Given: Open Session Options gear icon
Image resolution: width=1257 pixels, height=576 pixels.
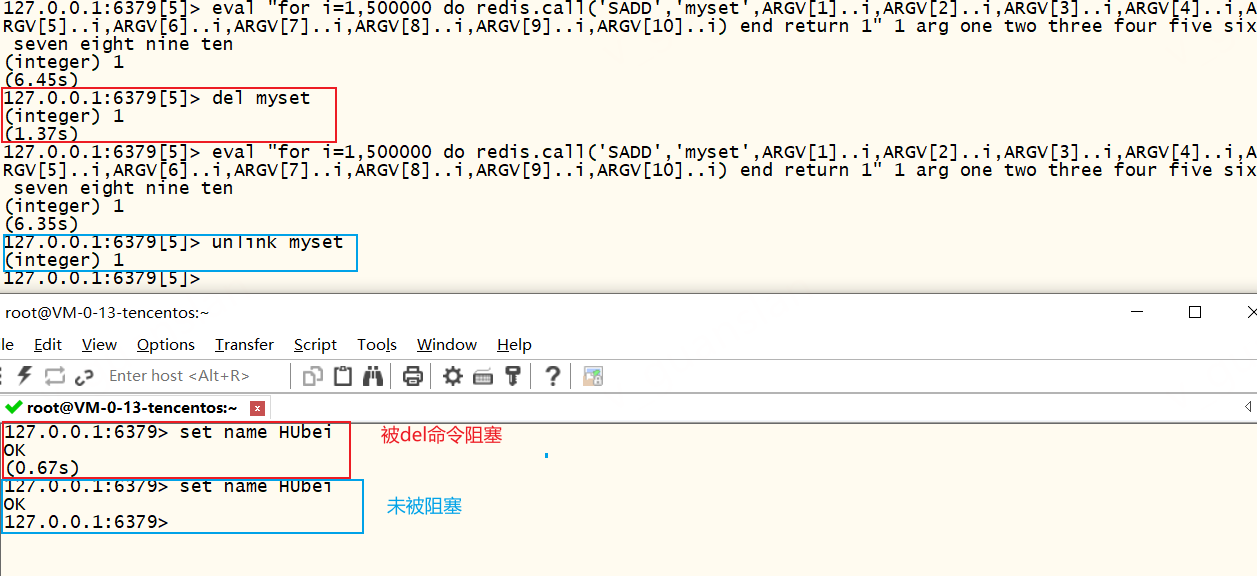Looking at the screenshot, I should coord(453,376).
